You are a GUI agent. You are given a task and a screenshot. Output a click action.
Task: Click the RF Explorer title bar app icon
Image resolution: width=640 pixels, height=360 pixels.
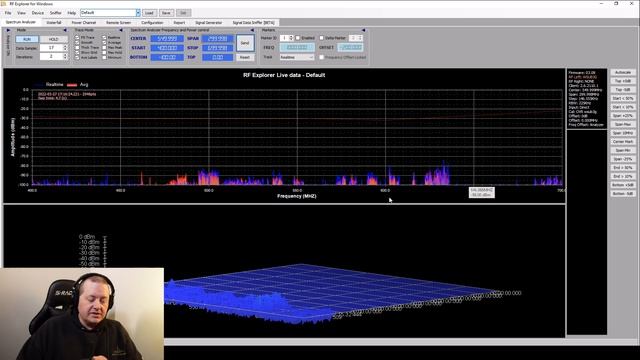[x=4, y=4]
